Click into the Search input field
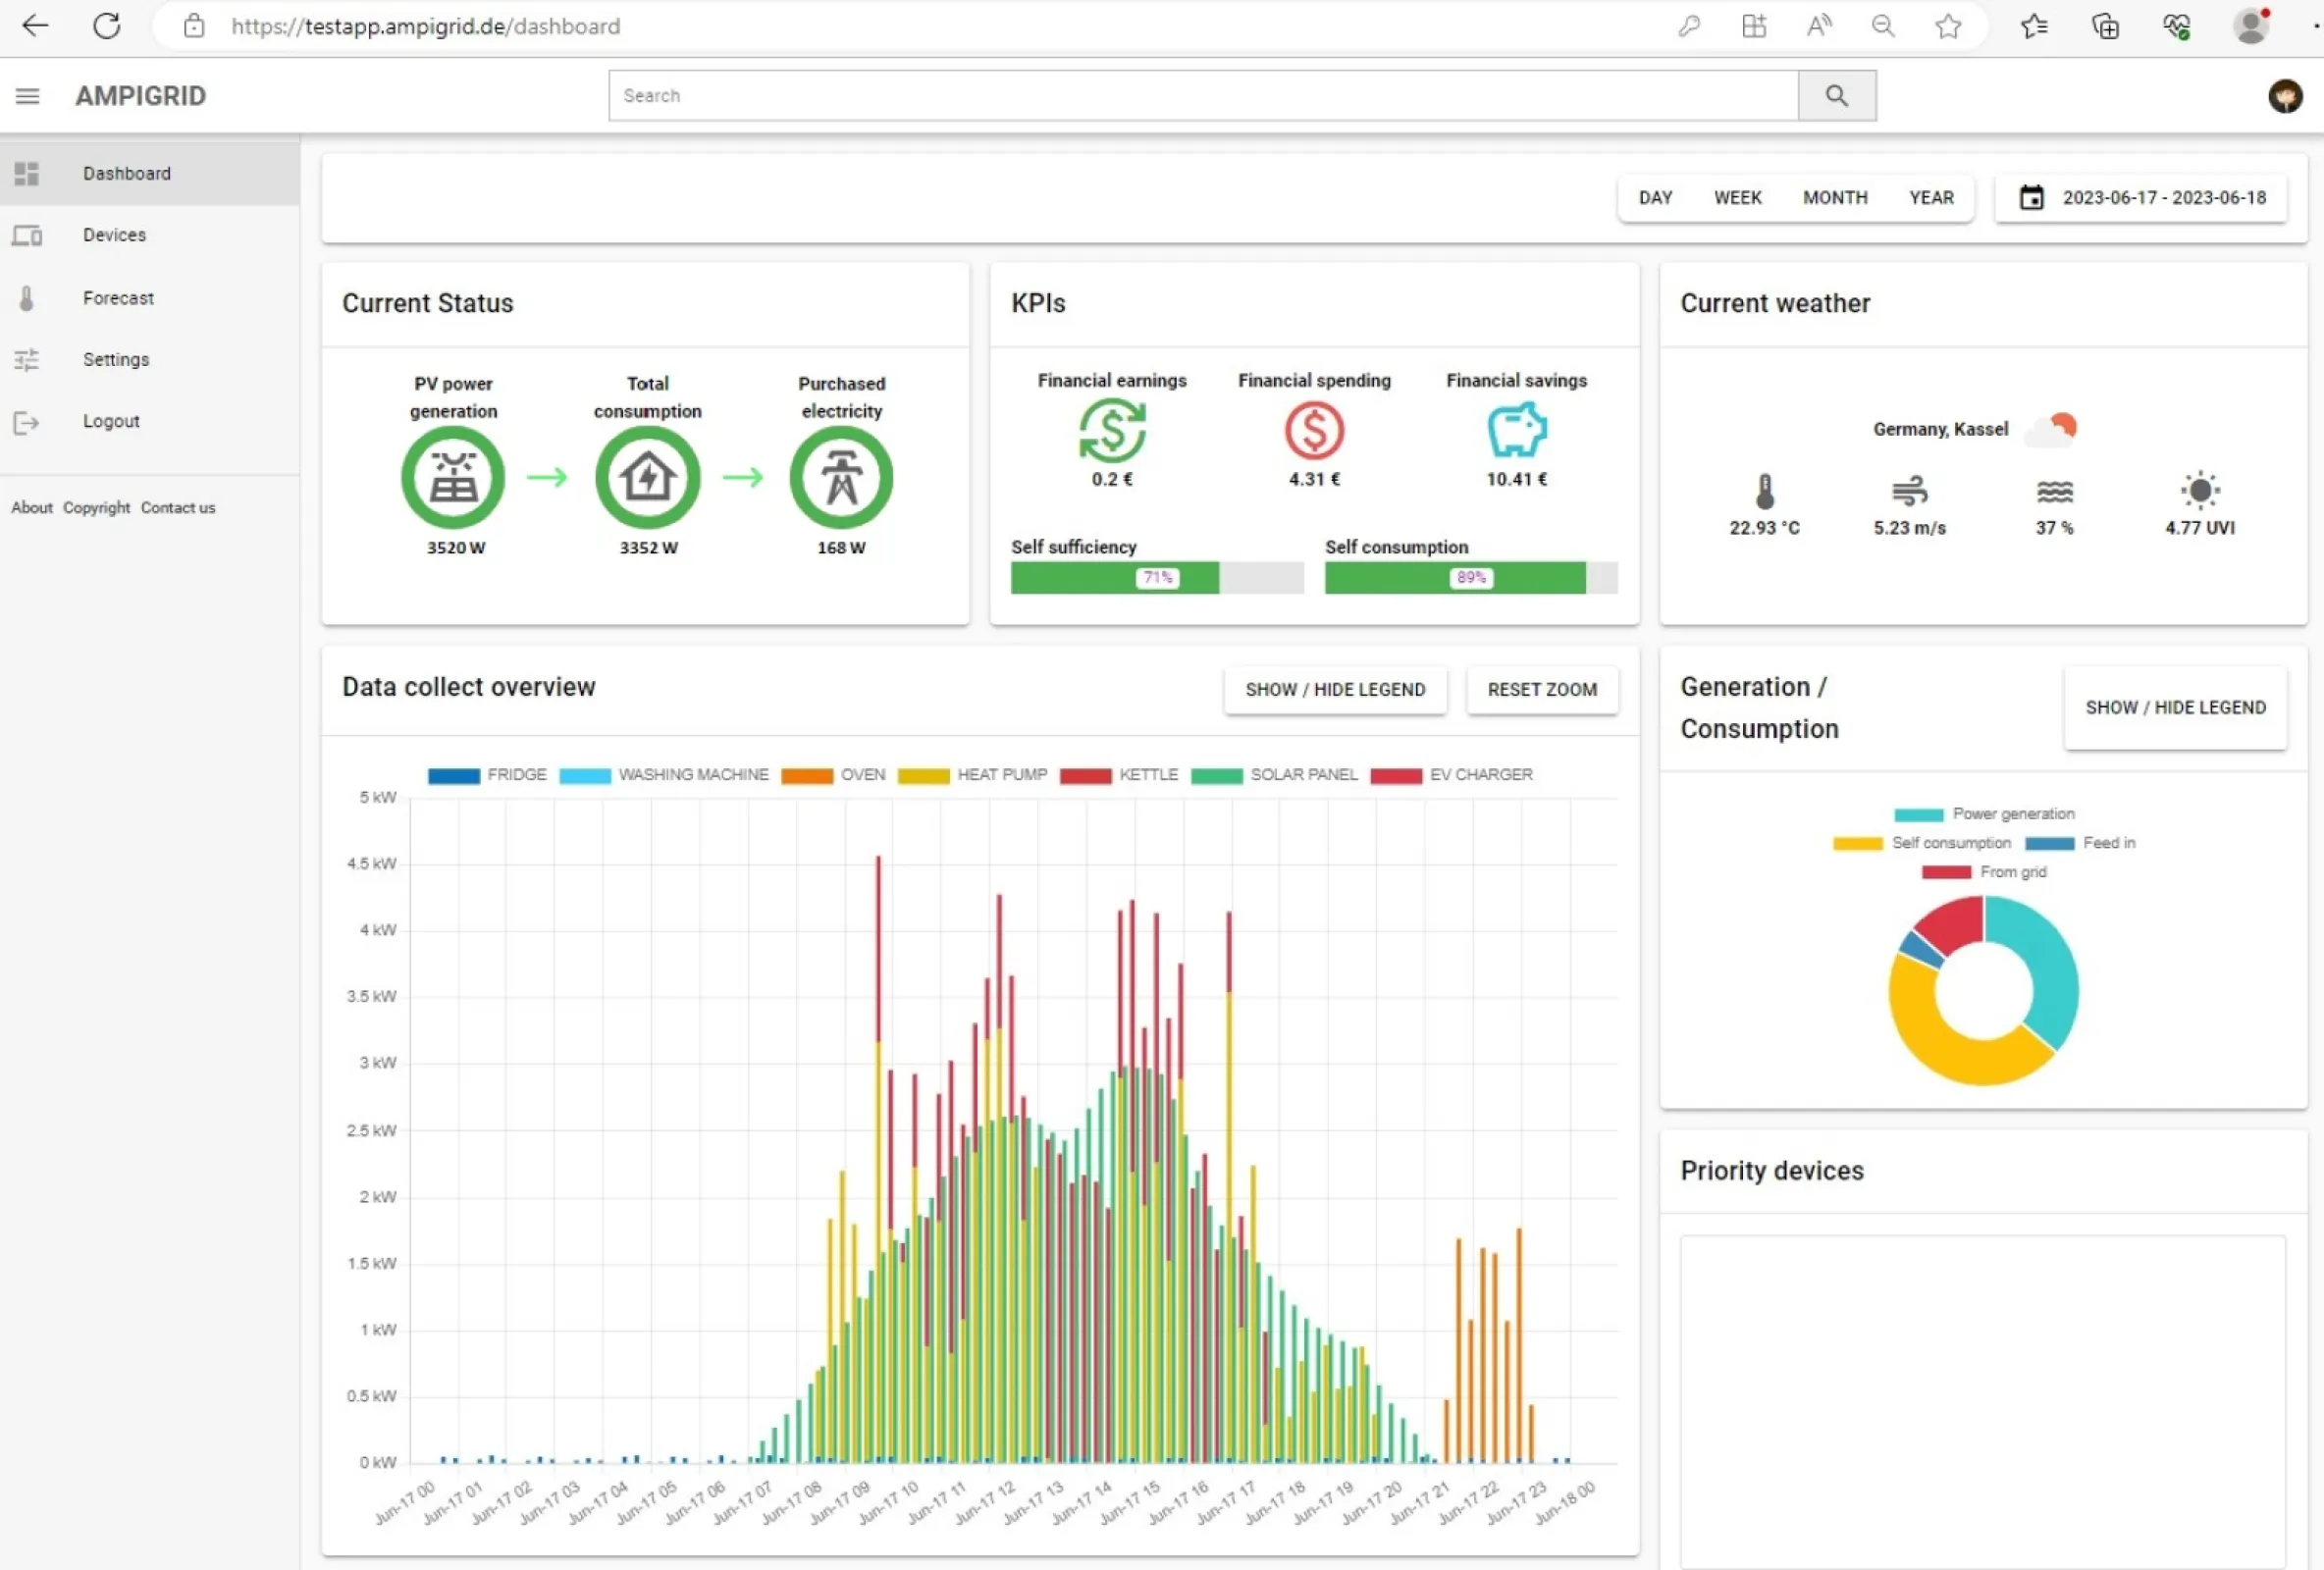Viewport: 2324px width, 1570px height. coord(1200,96)
